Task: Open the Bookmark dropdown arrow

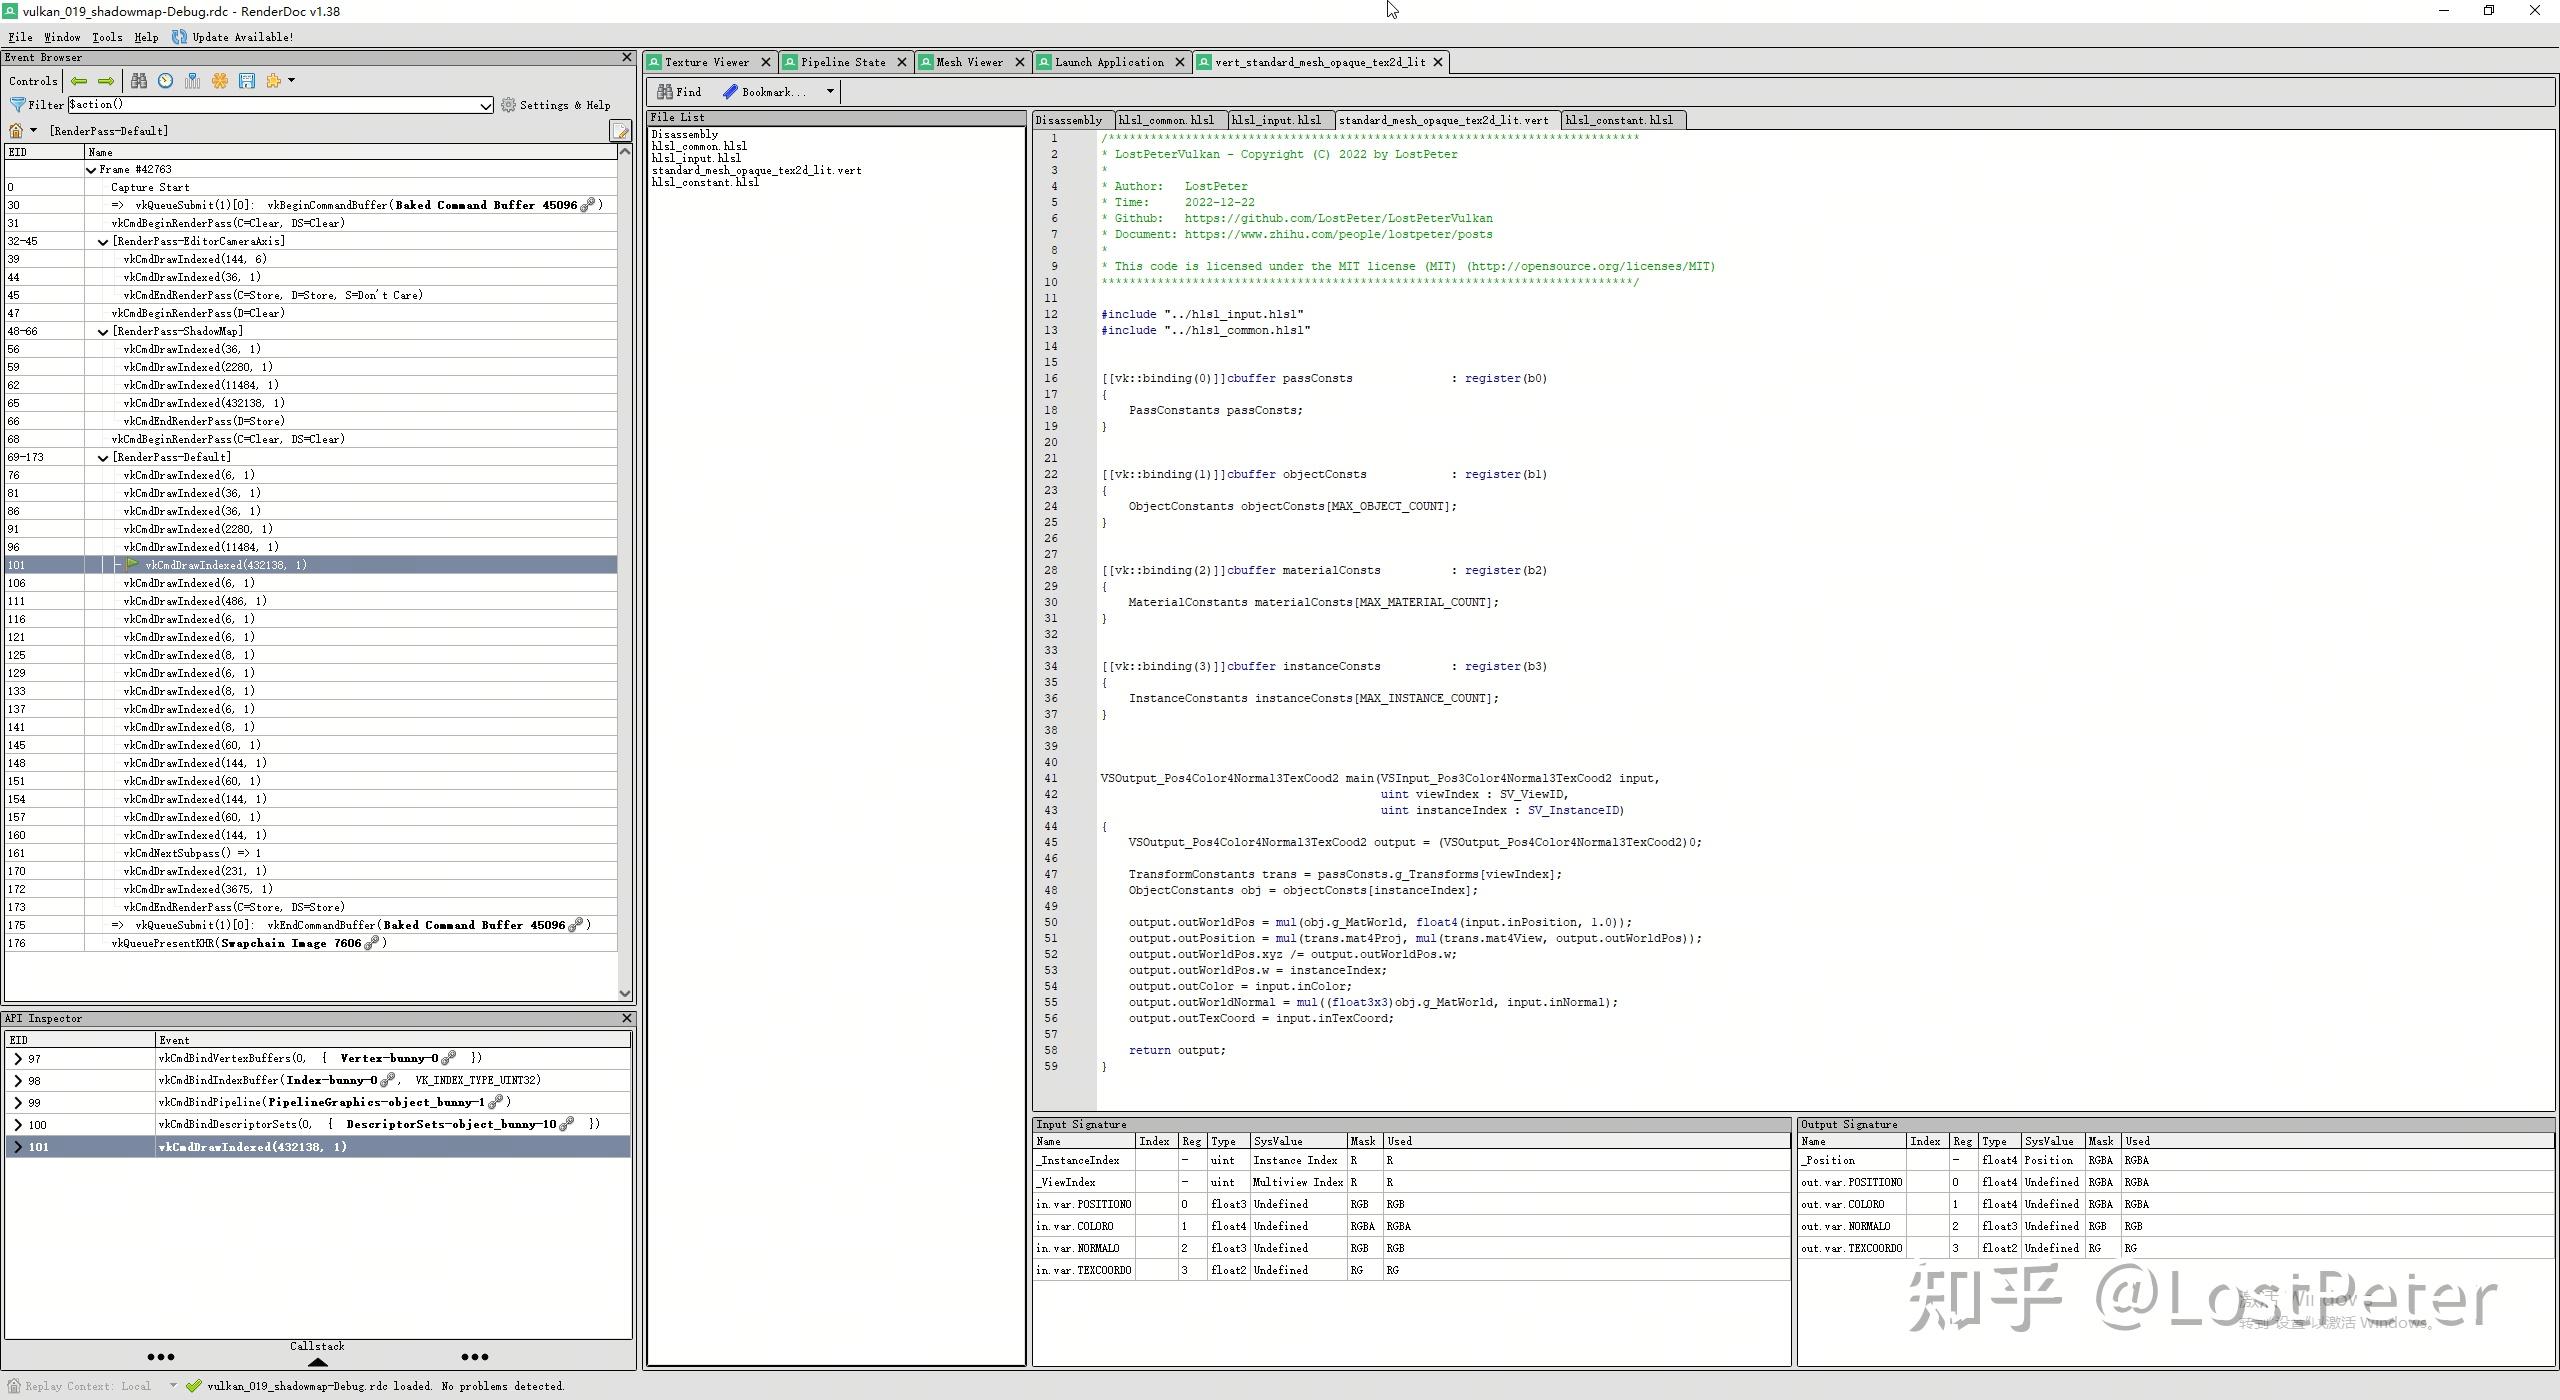Action: click(x=829, y=92)
